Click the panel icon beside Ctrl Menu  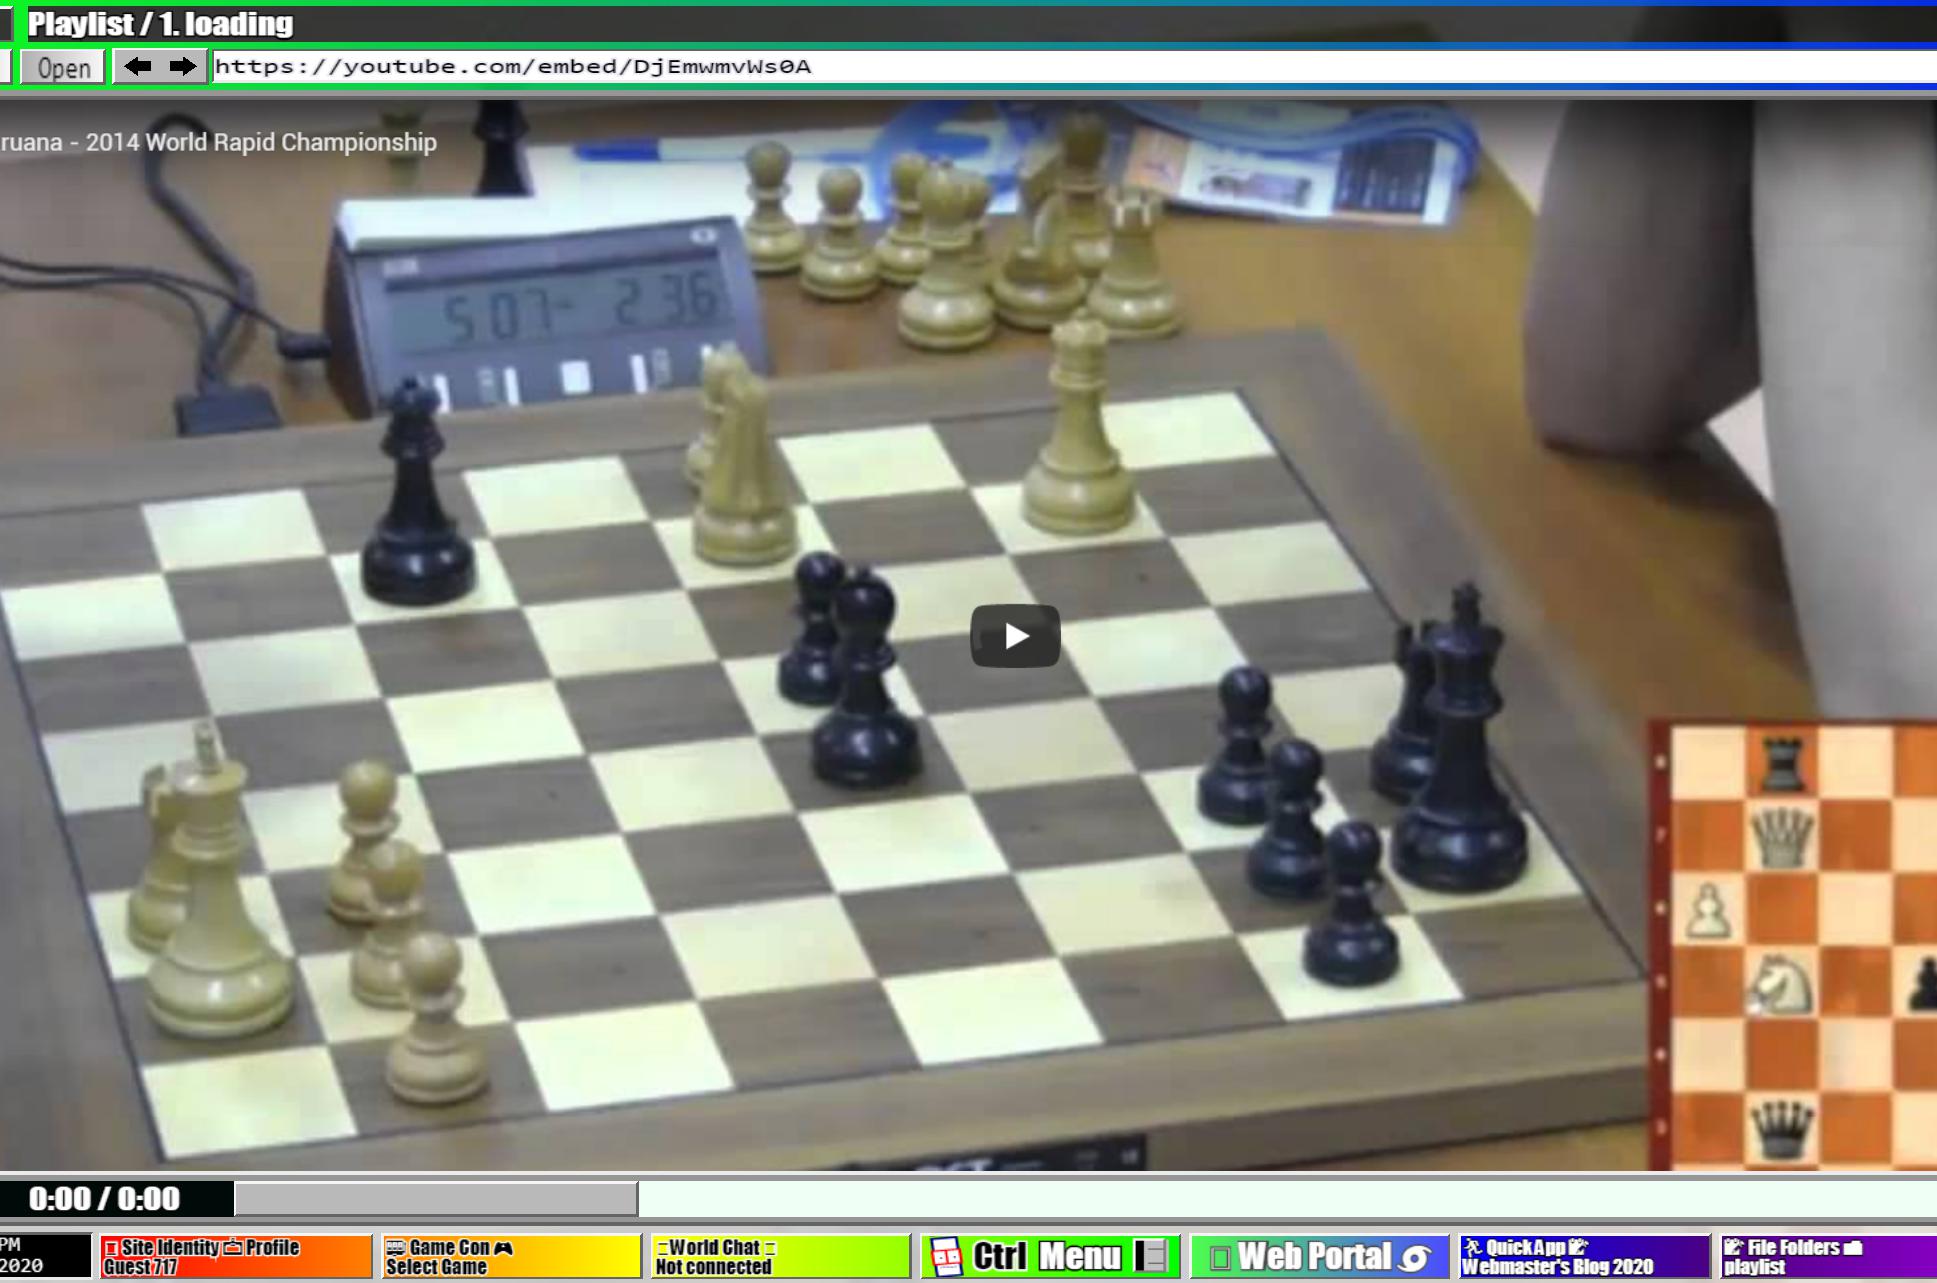point(1151,1257)
